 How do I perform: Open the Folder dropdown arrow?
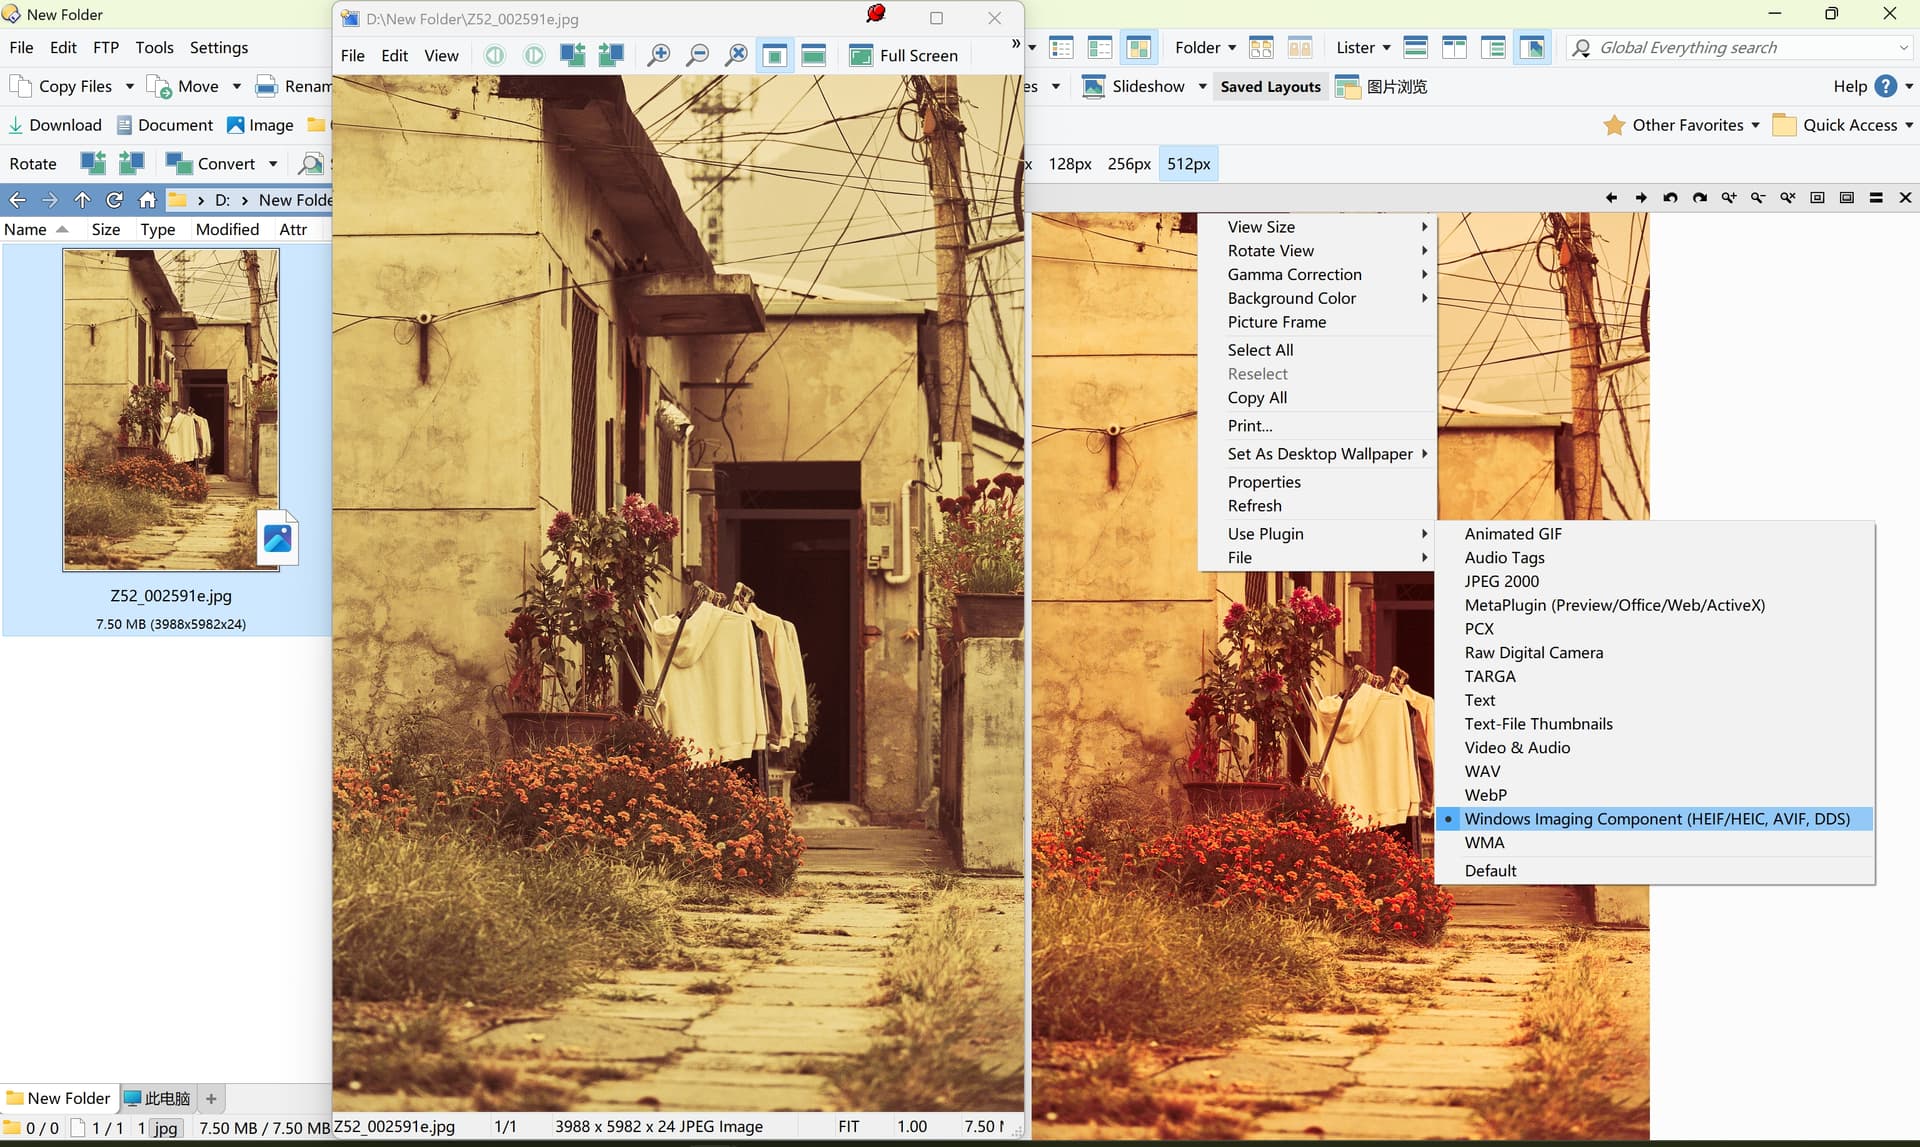(x=1232, y=47)
